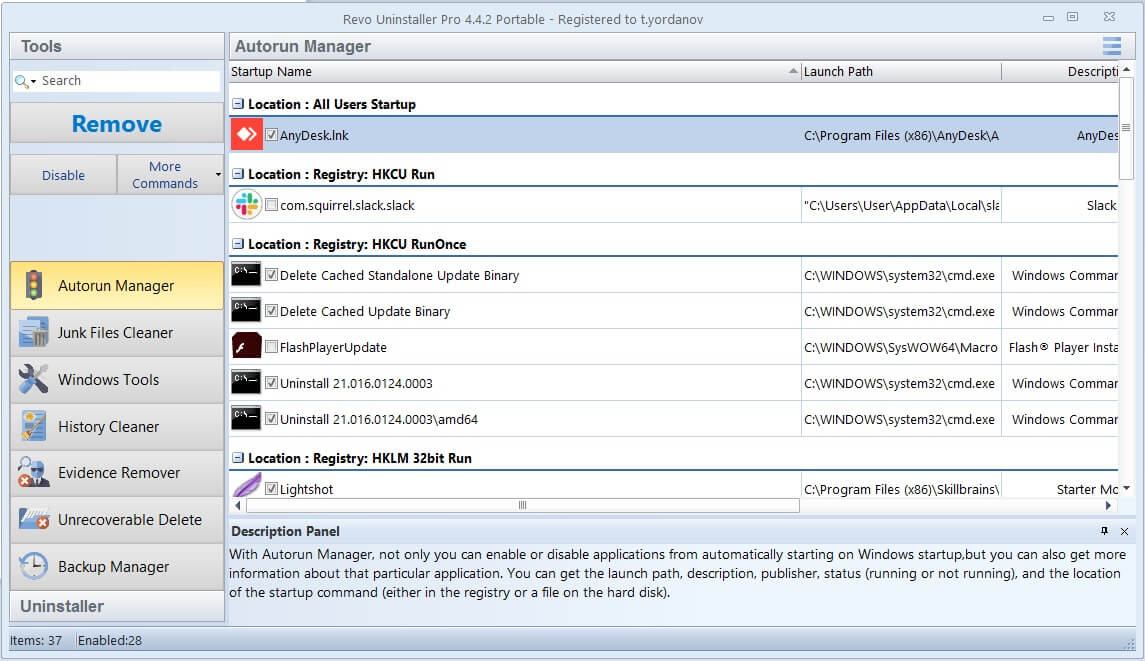Viewport: 1145px width, 661px height.
Task: Collapse the Registry: HKCU Run group
Action: pos(238,174)
